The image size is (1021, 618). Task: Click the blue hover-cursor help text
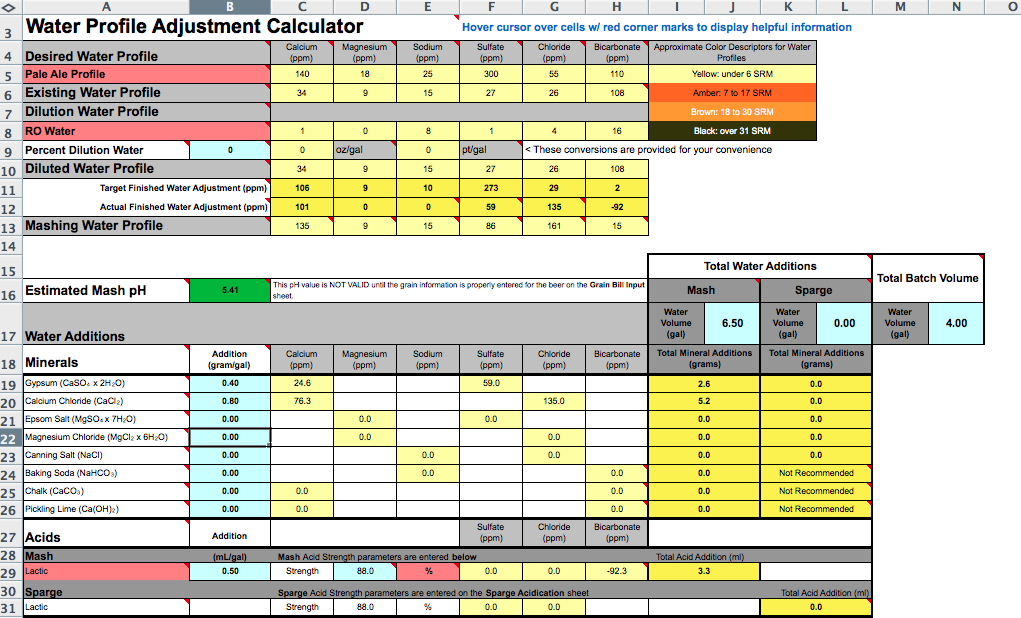tap(656, 27)
